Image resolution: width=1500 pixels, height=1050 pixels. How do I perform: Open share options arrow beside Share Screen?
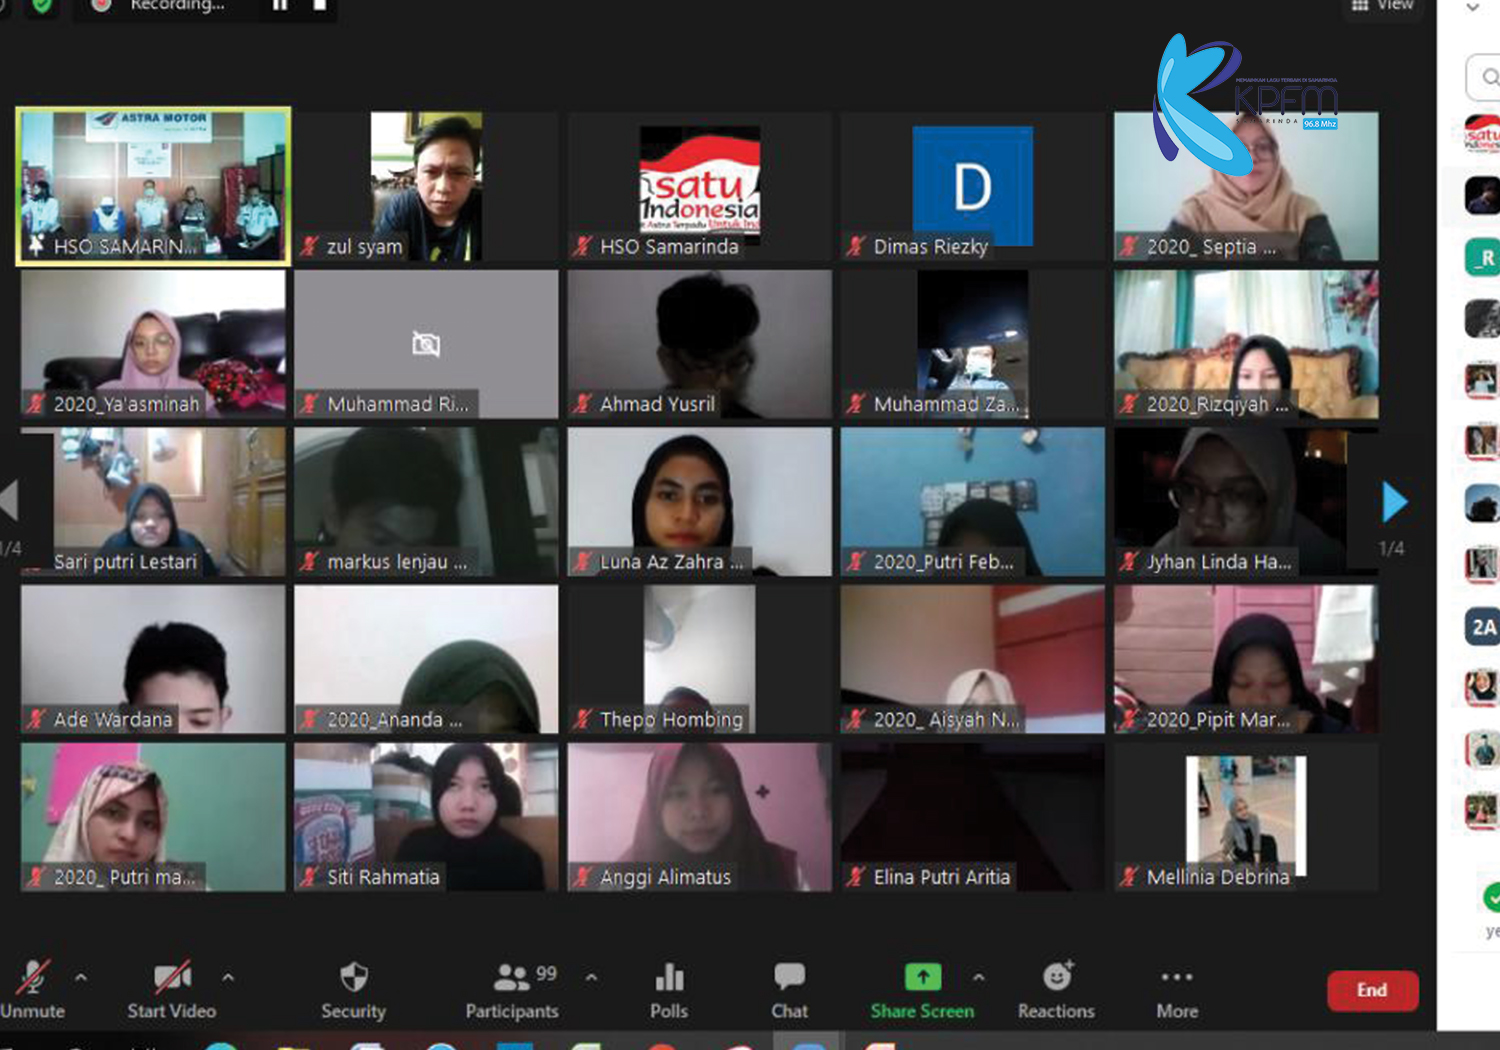(x=979, y=977)
